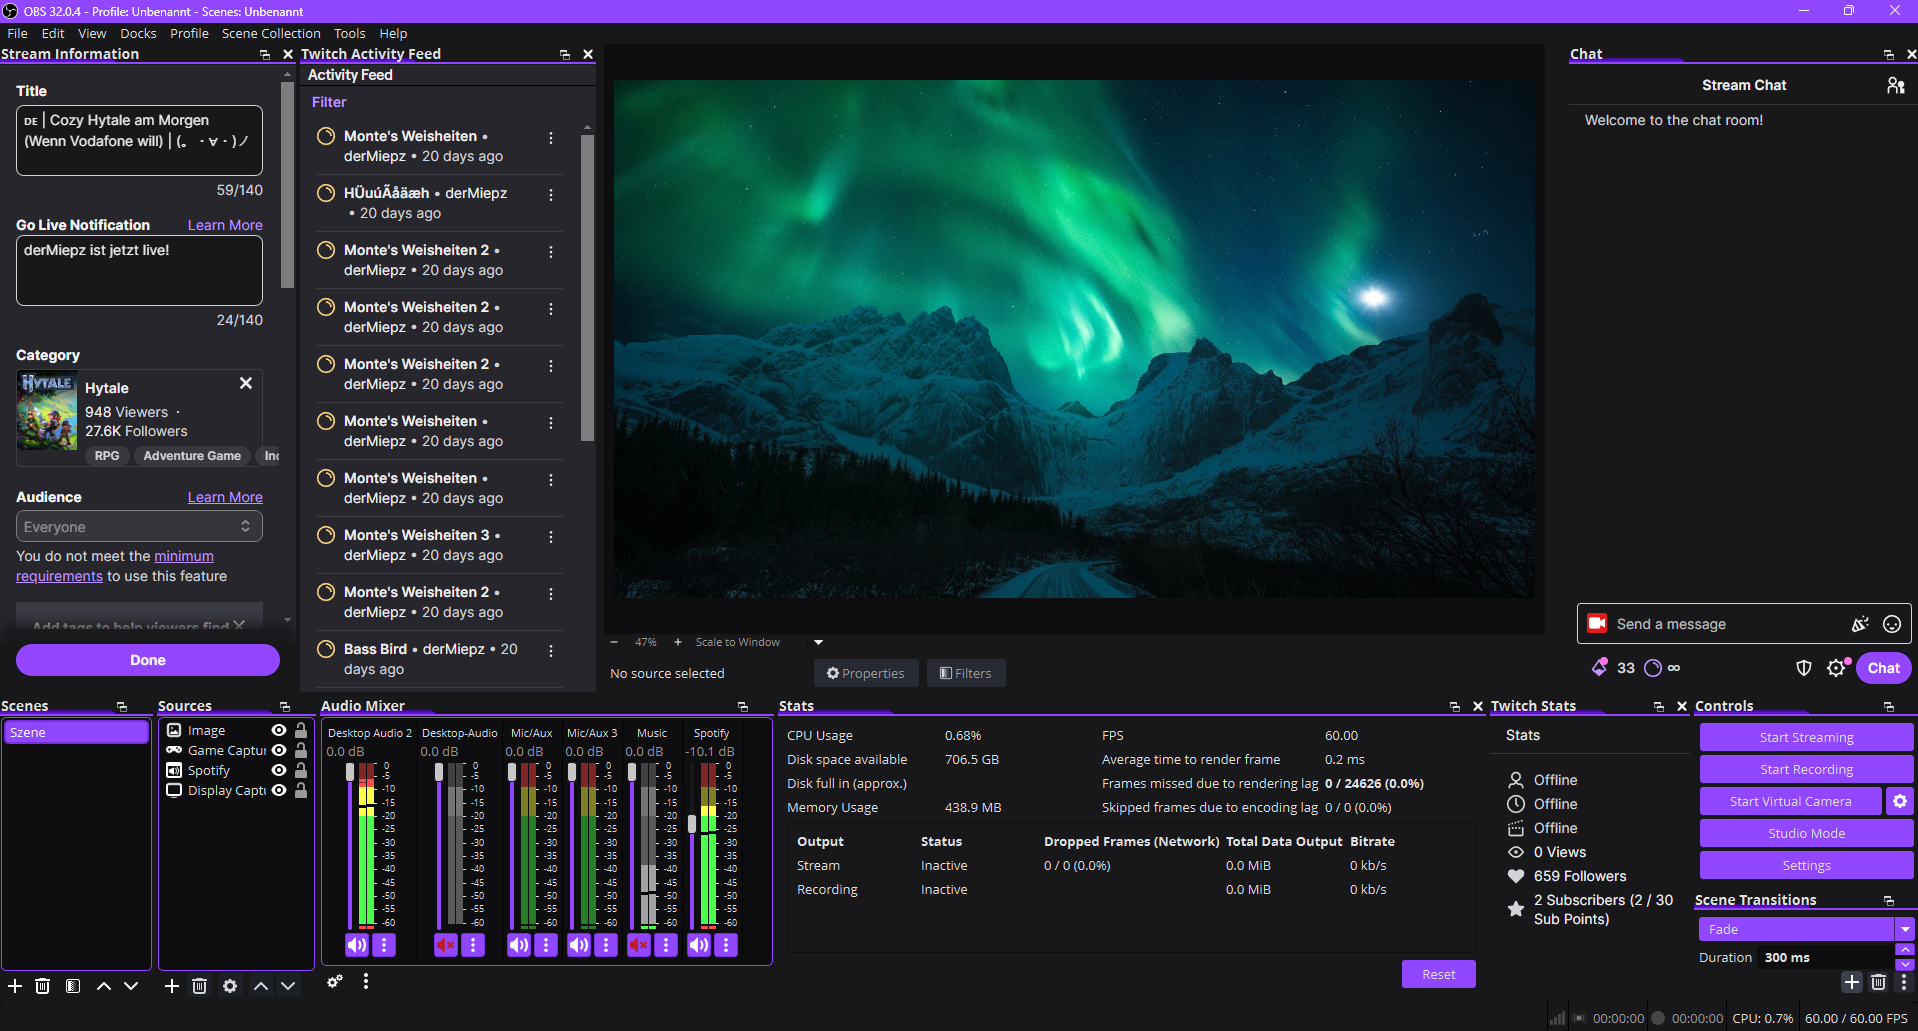1918x1031 pixels.
Task: Open options for Bass Bird activity entry
Action: tap(551, 651)
